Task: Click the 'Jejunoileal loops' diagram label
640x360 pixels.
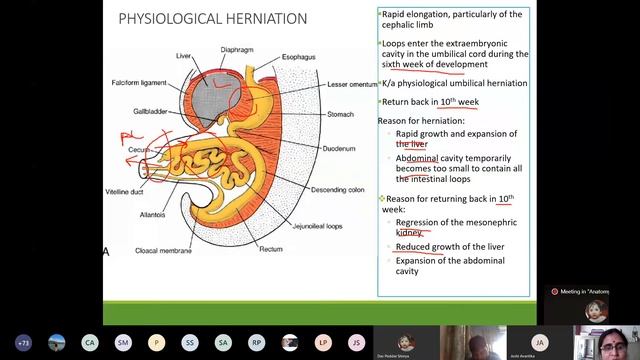Action: pyautogui.click(x=317, y=226)
